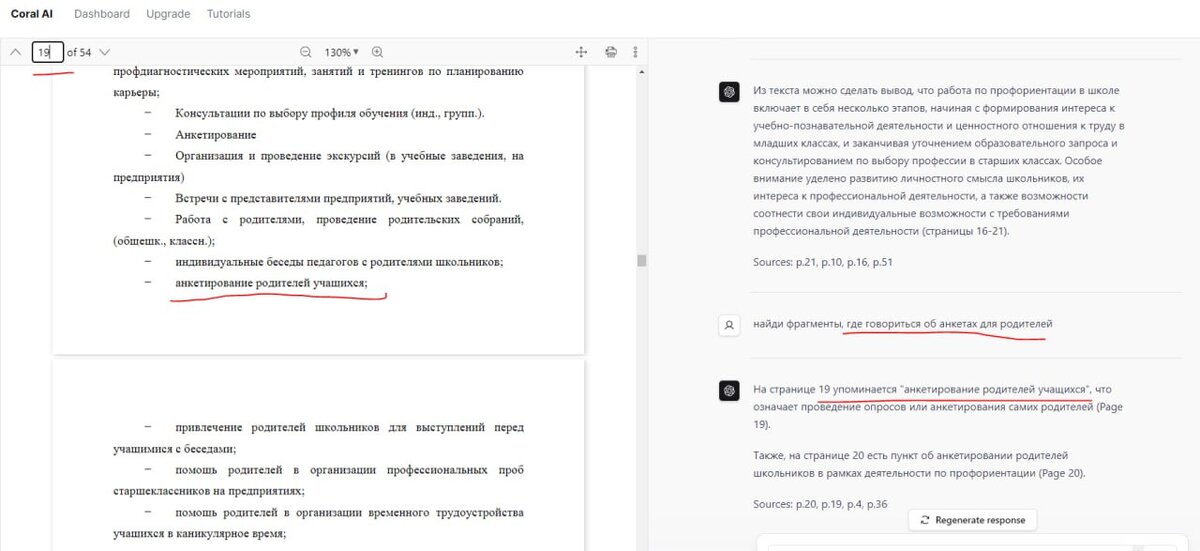Screen dimensions: 1200x551
Task: Click the AI avatar icon beside the first answer
Action: [729, 92]
